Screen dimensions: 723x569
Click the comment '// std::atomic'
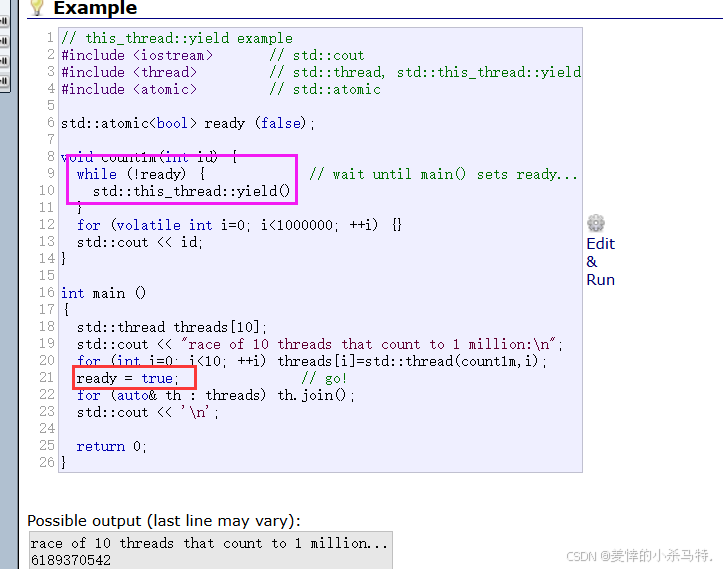point(325,89)
